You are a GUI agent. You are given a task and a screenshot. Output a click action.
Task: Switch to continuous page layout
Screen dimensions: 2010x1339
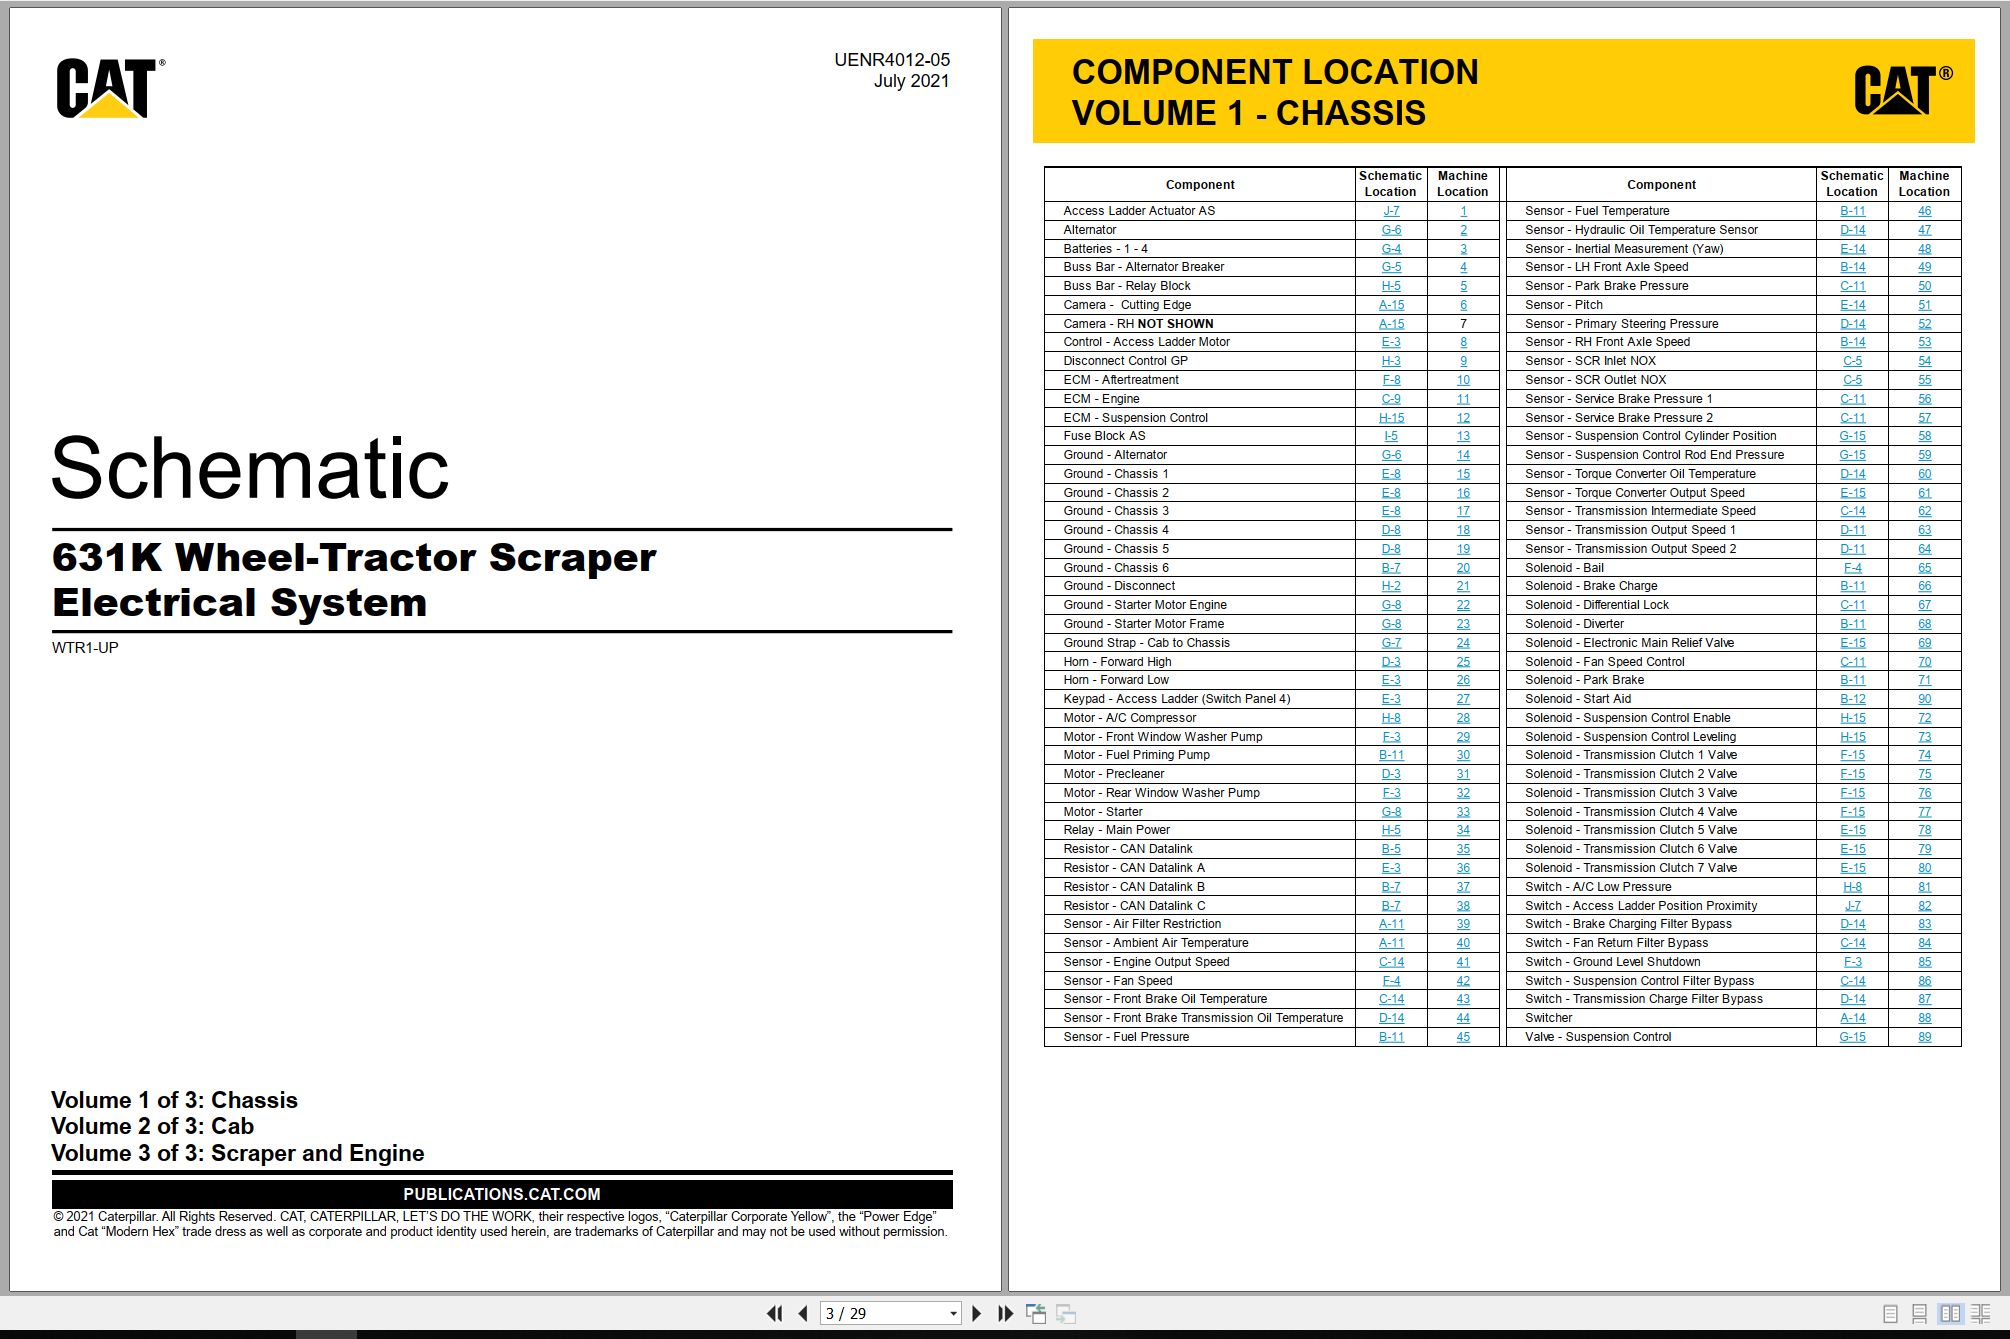pos(1919,1314)
